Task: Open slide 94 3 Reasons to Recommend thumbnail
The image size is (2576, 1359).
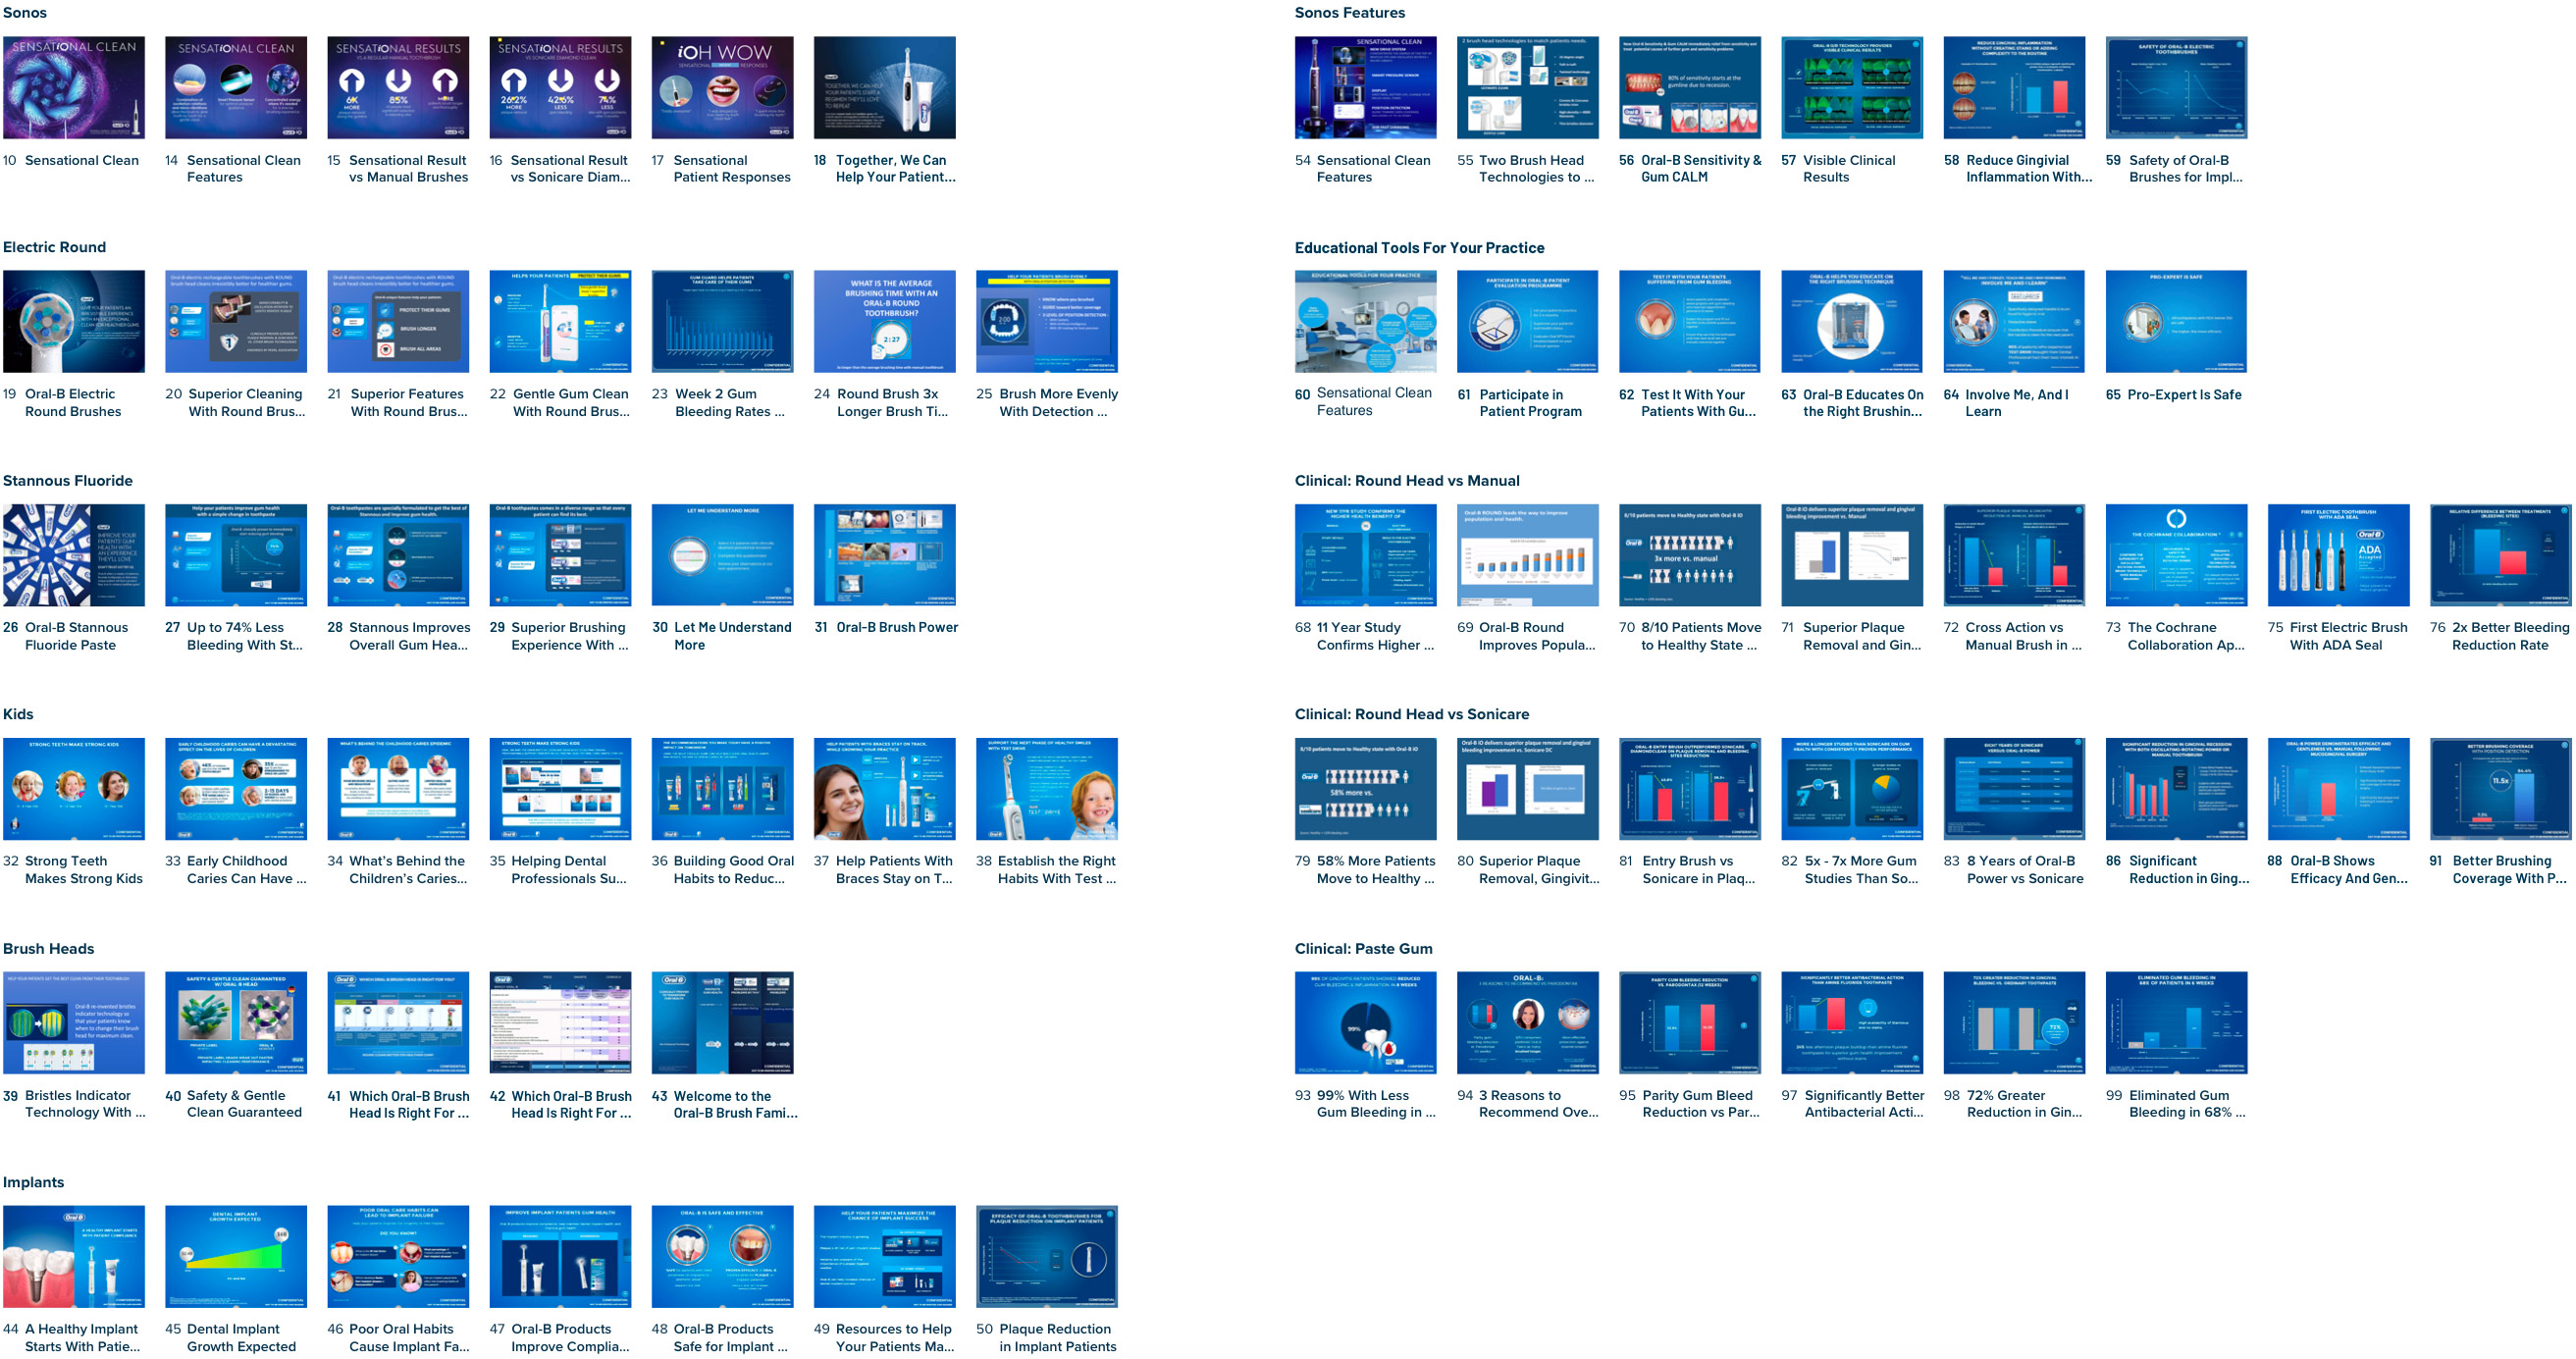Action: 1527,1022
